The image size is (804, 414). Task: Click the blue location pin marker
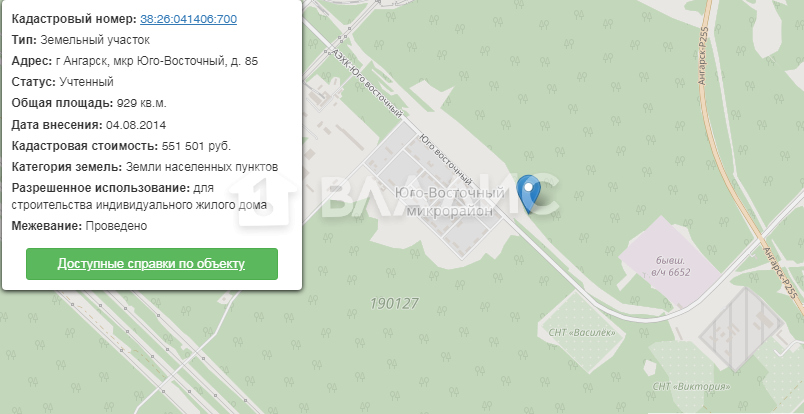pos(529,193)
